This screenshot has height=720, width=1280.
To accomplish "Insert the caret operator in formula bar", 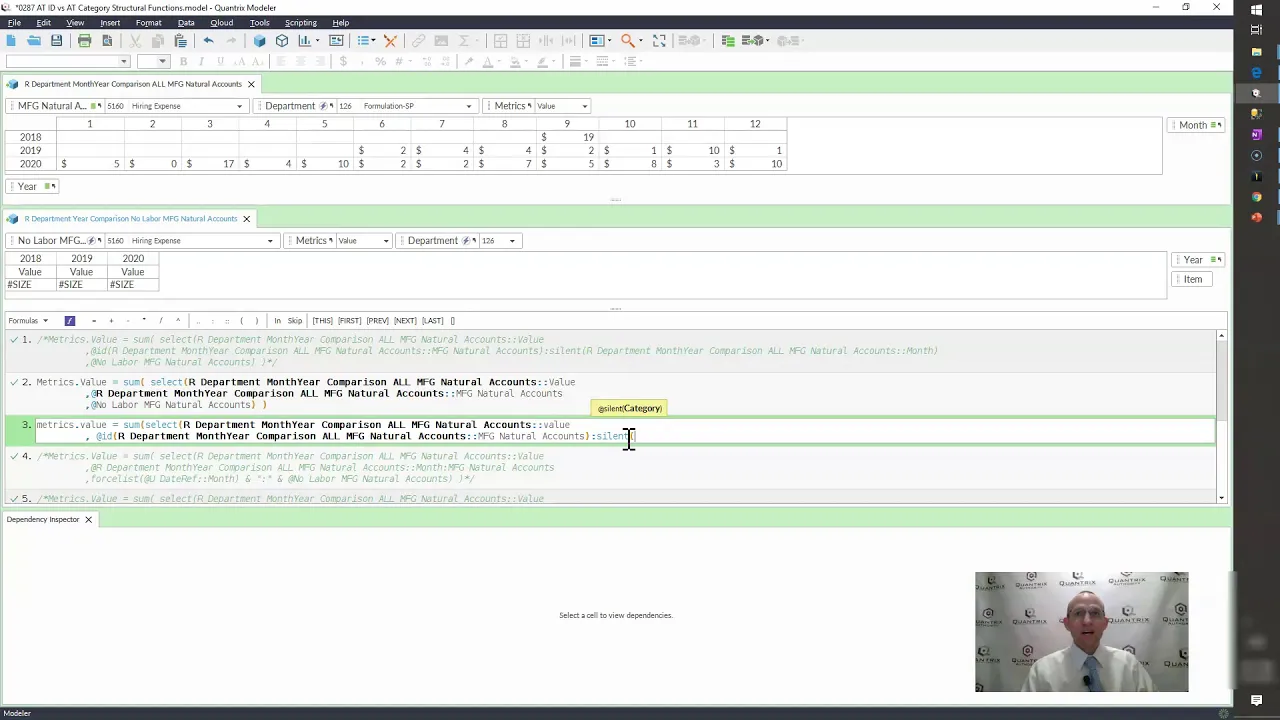I will pyautogui.click(x=178, y=321).
